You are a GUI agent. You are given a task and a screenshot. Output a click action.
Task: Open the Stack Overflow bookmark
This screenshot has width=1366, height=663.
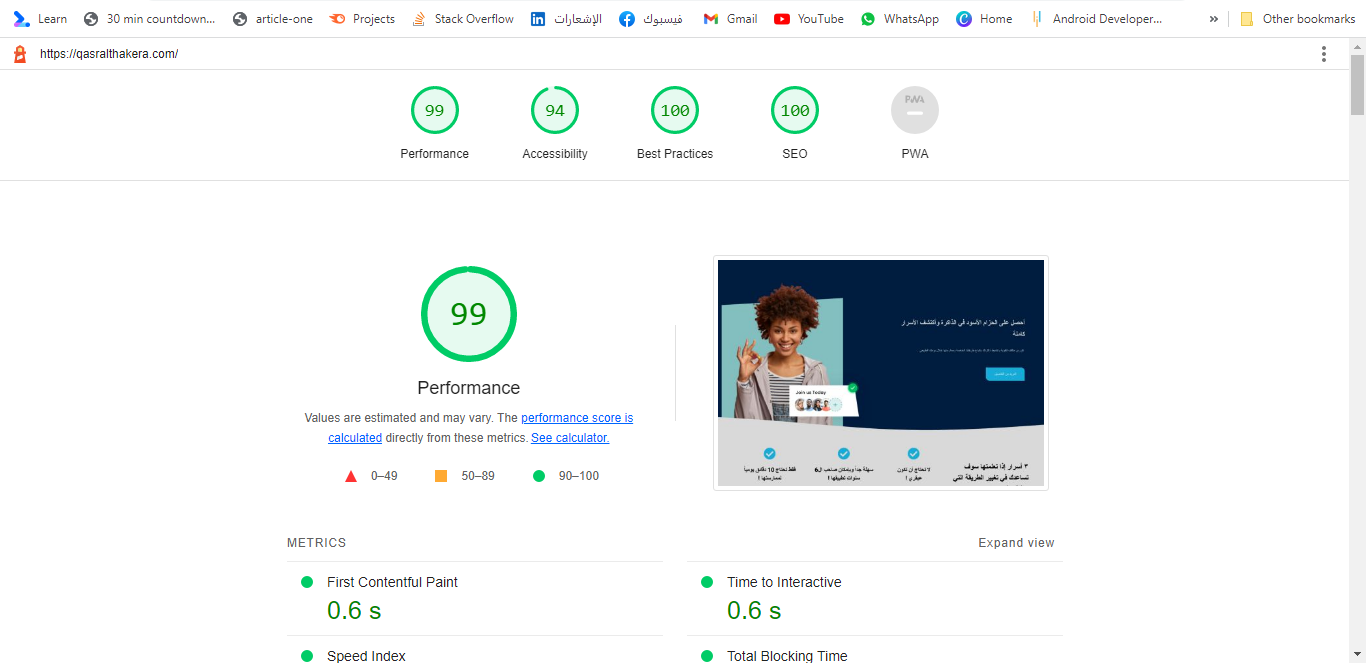click(x=463, y=19)
